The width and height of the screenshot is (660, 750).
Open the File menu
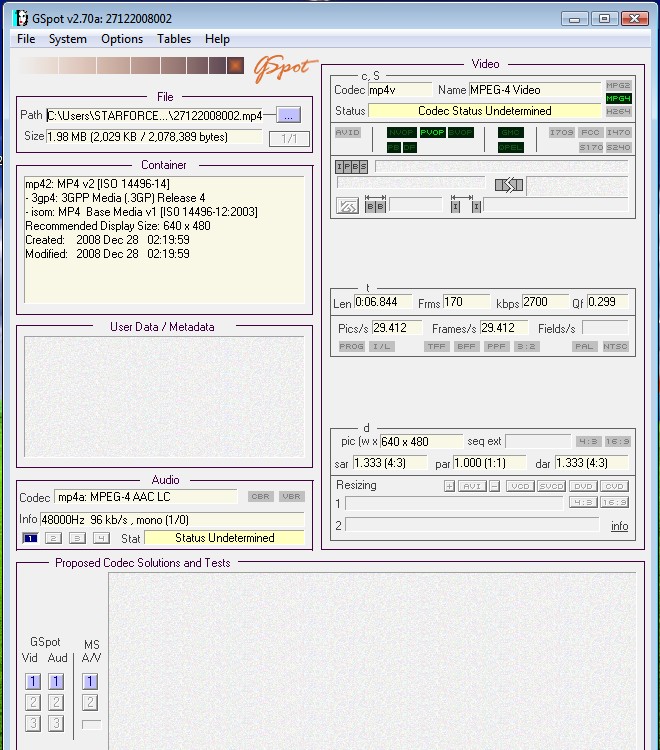click(26, 39)
